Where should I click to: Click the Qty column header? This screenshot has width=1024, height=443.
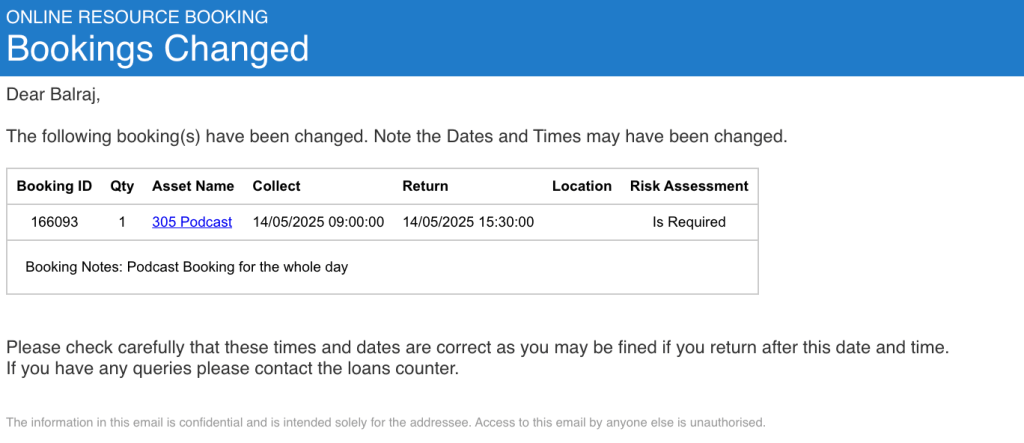pyautogui.click(x=122, y=186)
